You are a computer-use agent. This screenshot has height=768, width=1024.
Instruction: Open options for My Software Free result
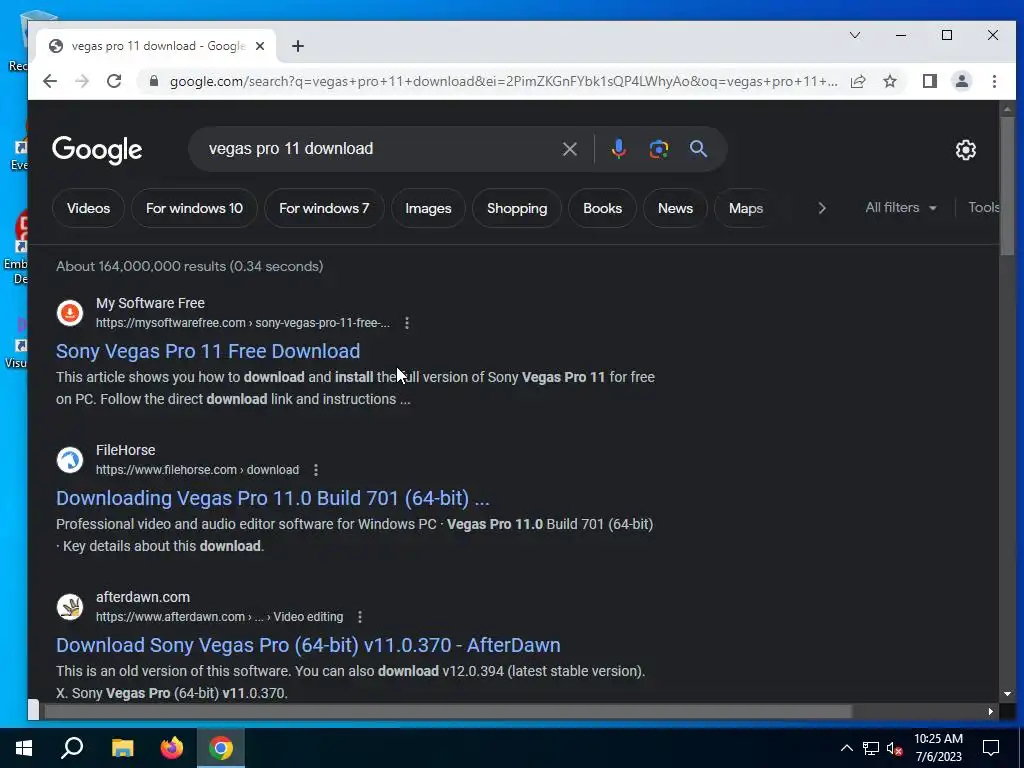tap(407, 323)
